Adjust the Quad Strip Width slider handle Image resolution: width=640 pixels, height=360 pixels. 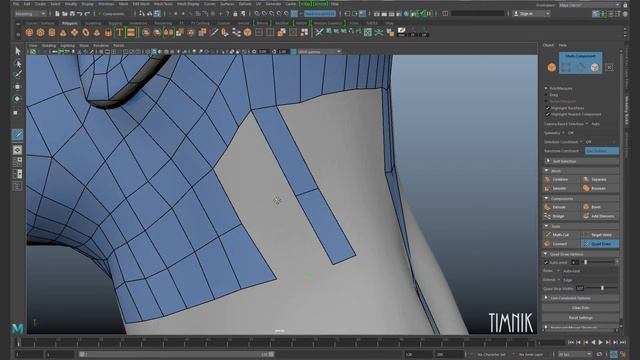click(602, 288)
